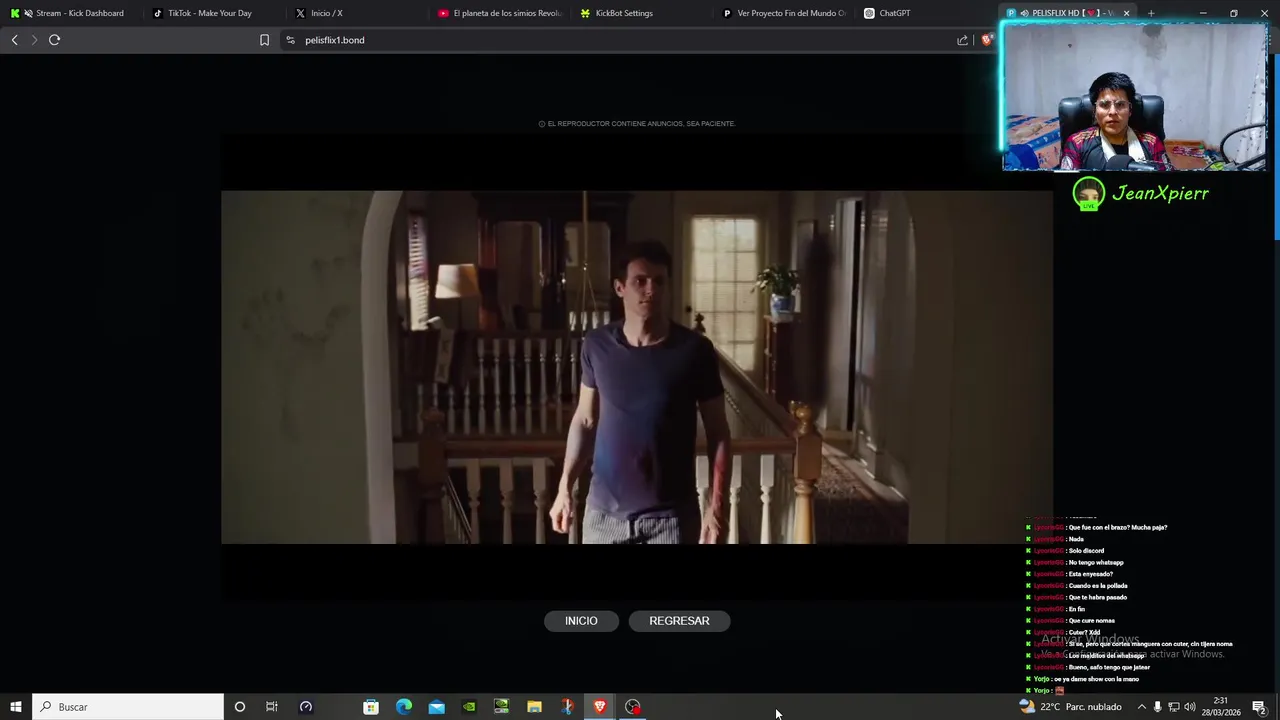The height and width of the screenshot is (720, 1280).
Task: Click chat message 'Que fue con el brazo? Mucha paja?'
Action: point(1118,527)
